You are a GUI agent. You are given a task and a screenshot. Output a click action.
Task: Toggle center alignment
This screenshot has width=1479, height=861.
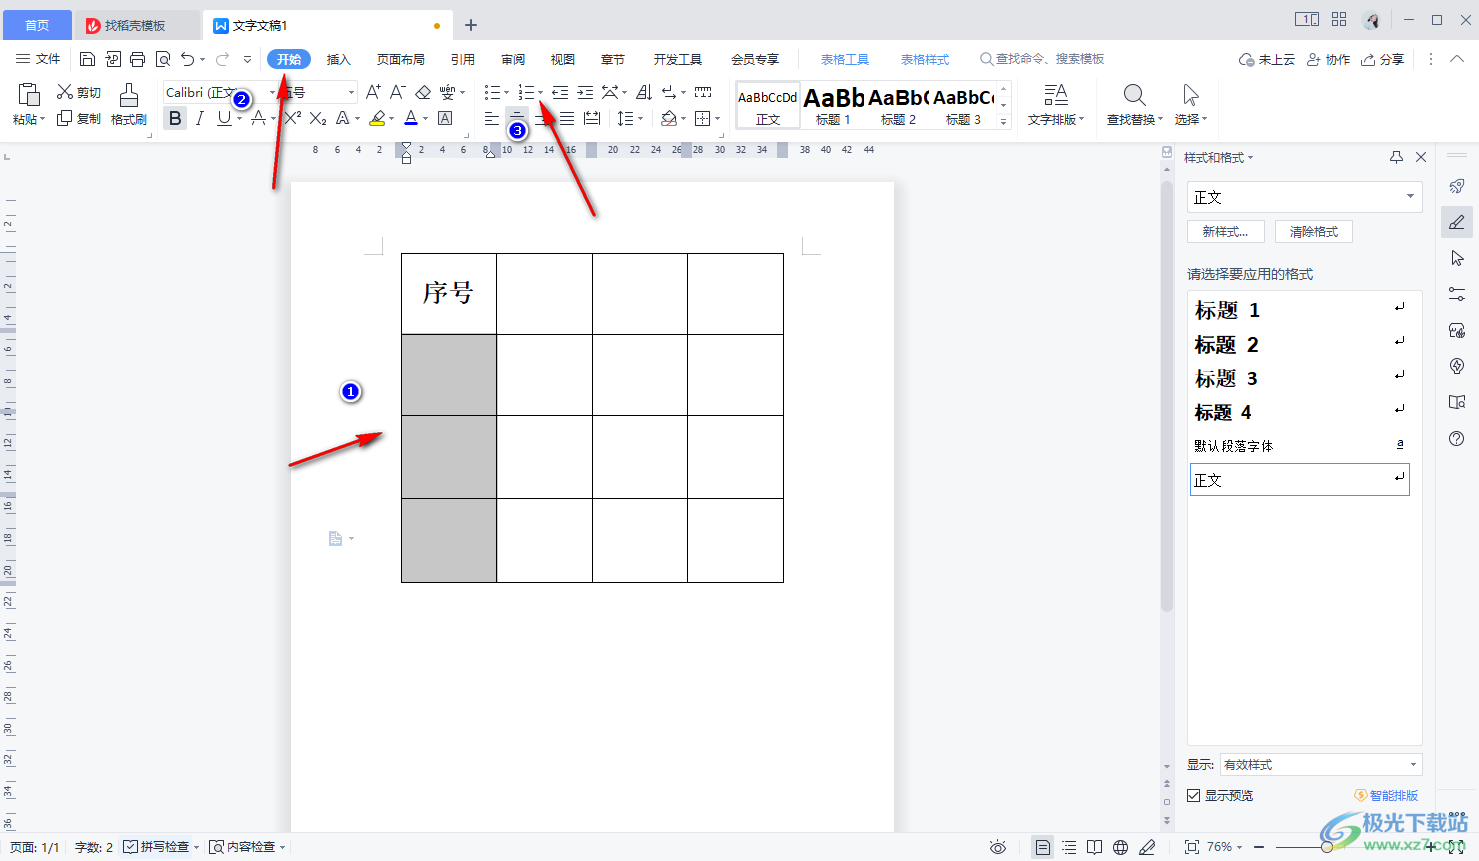[x=517, y=118]
